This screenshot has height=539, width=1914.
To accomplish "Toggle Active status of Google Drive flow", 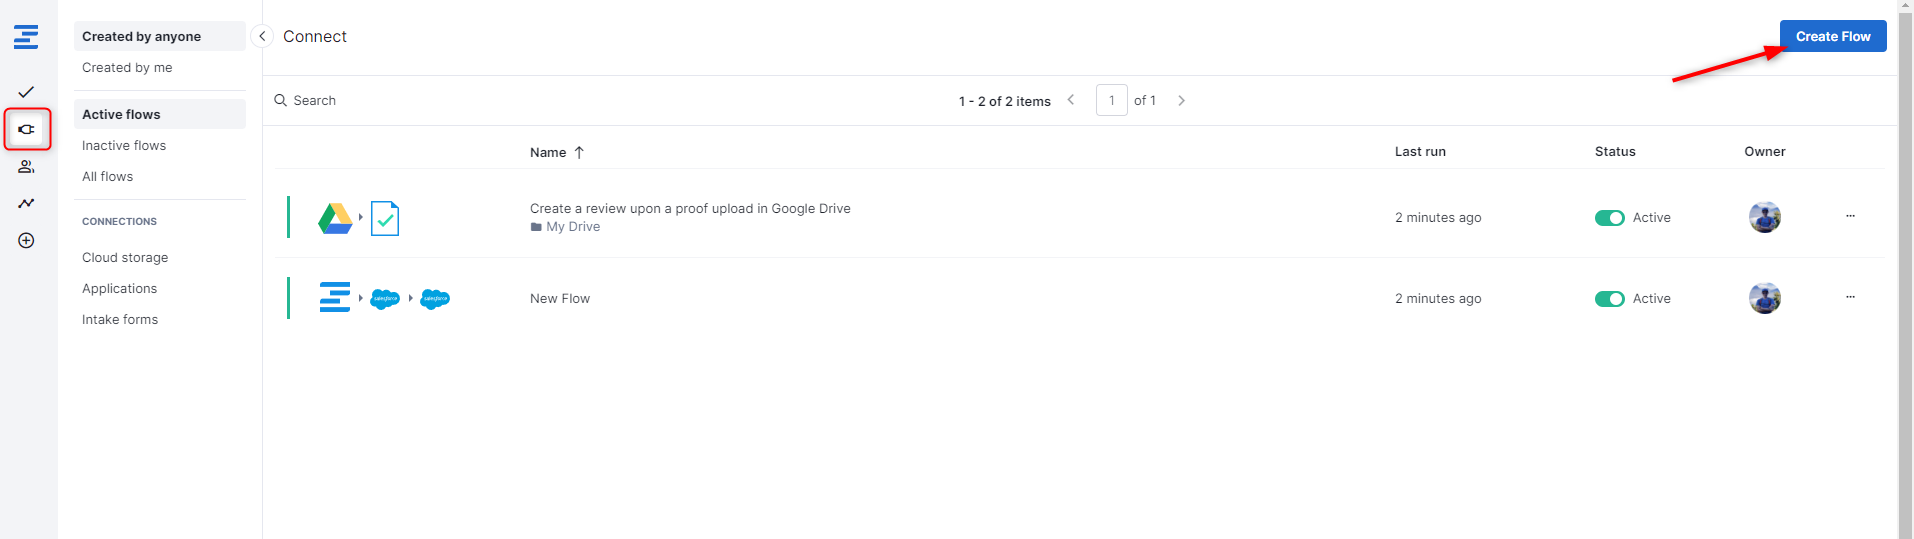I will [x=1610, y=218].
